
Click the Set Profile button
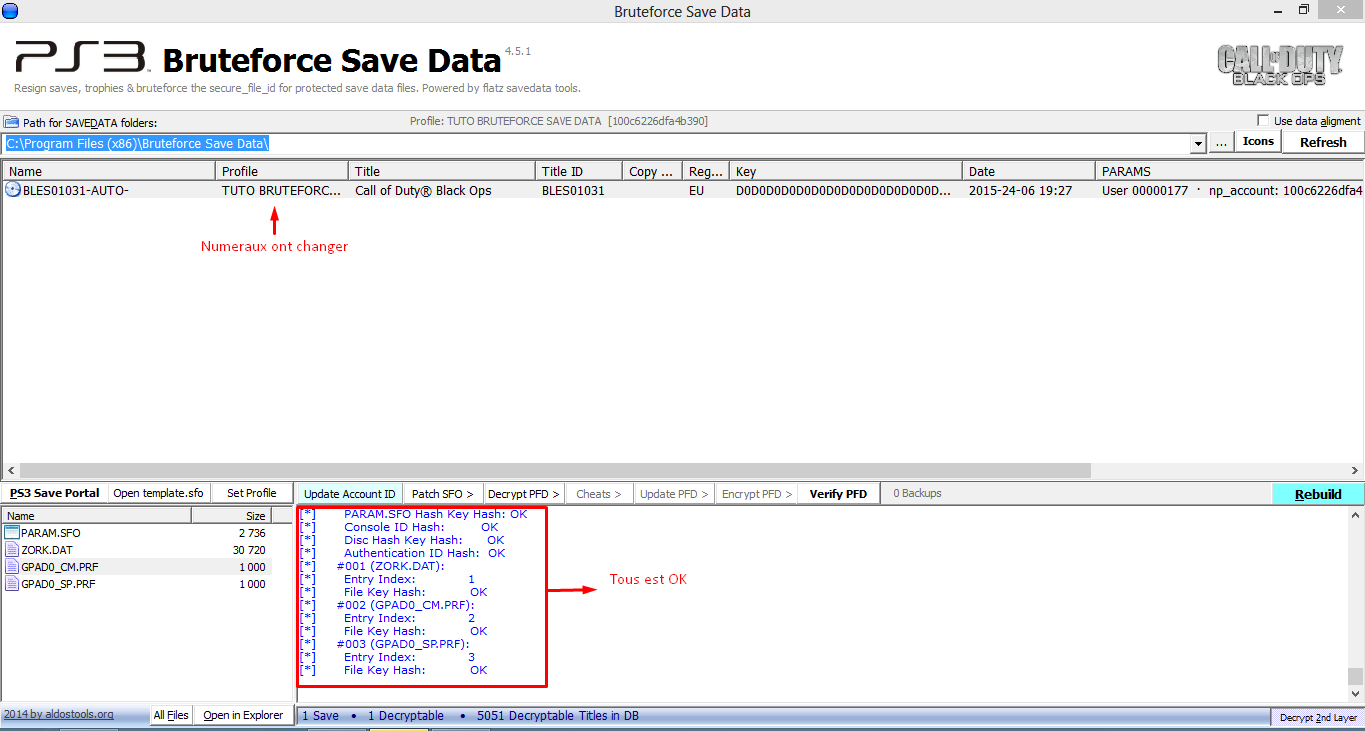pos(251,493)
